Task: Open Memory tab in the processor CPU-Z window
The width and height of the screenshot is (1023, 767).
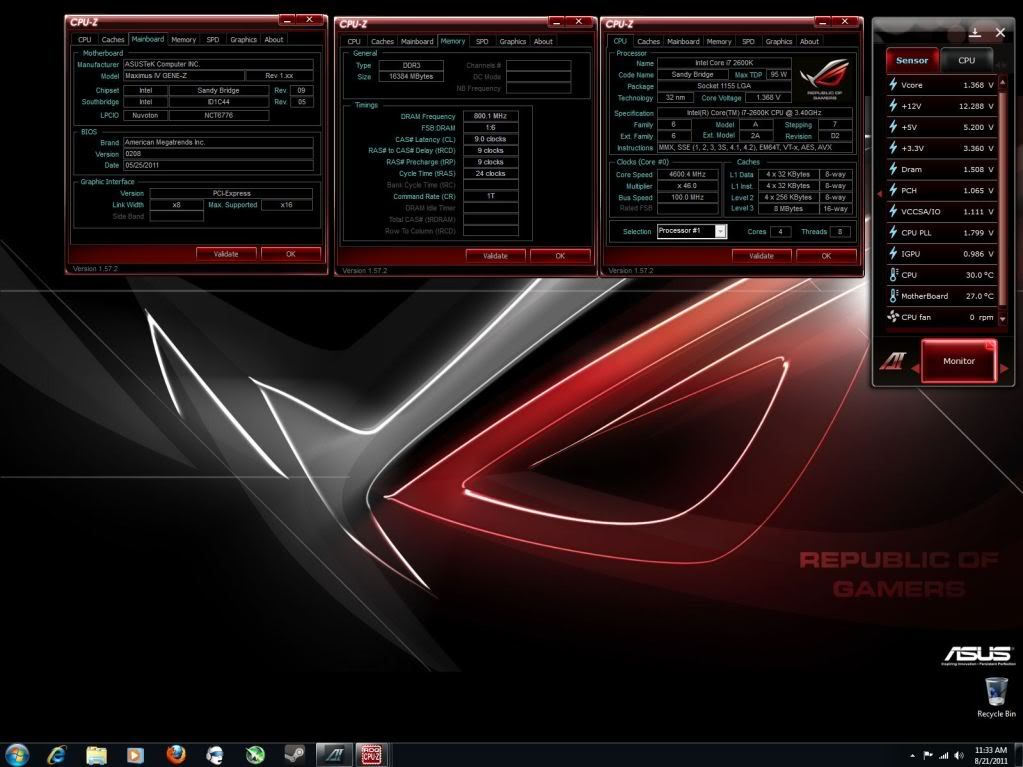Action: [x=718, y=41]
